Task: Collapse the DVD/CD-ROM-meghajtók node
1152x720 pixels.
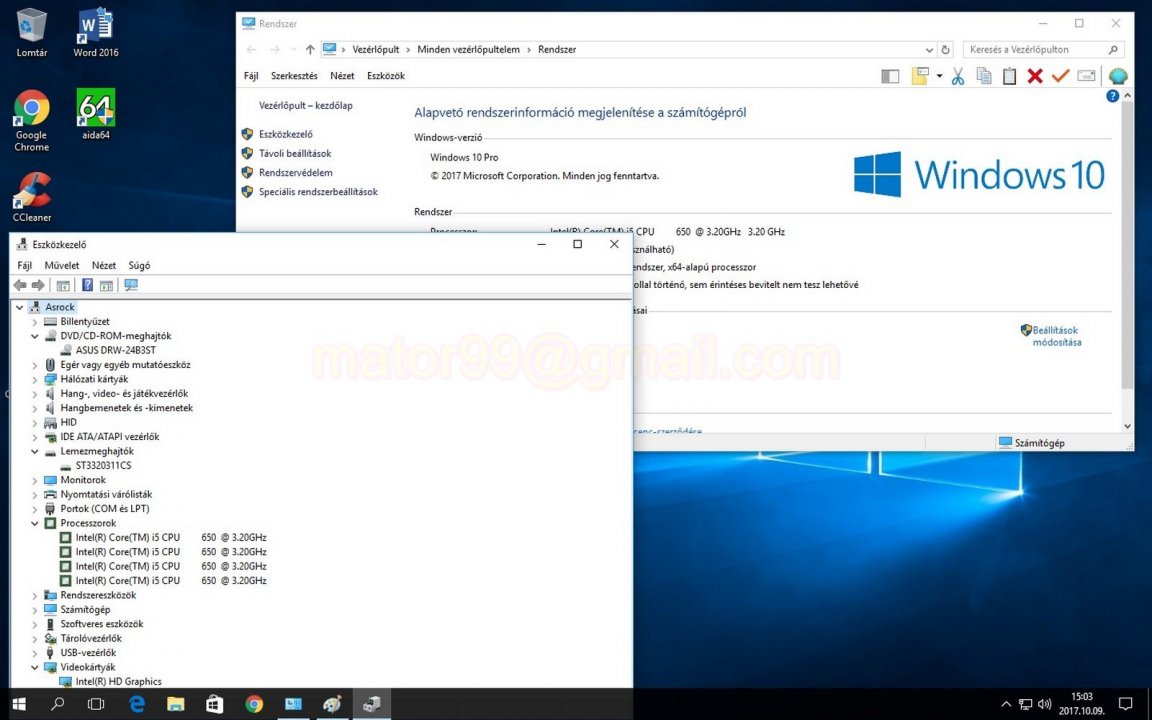Action: pyautogui.click(x=35, y=336)
